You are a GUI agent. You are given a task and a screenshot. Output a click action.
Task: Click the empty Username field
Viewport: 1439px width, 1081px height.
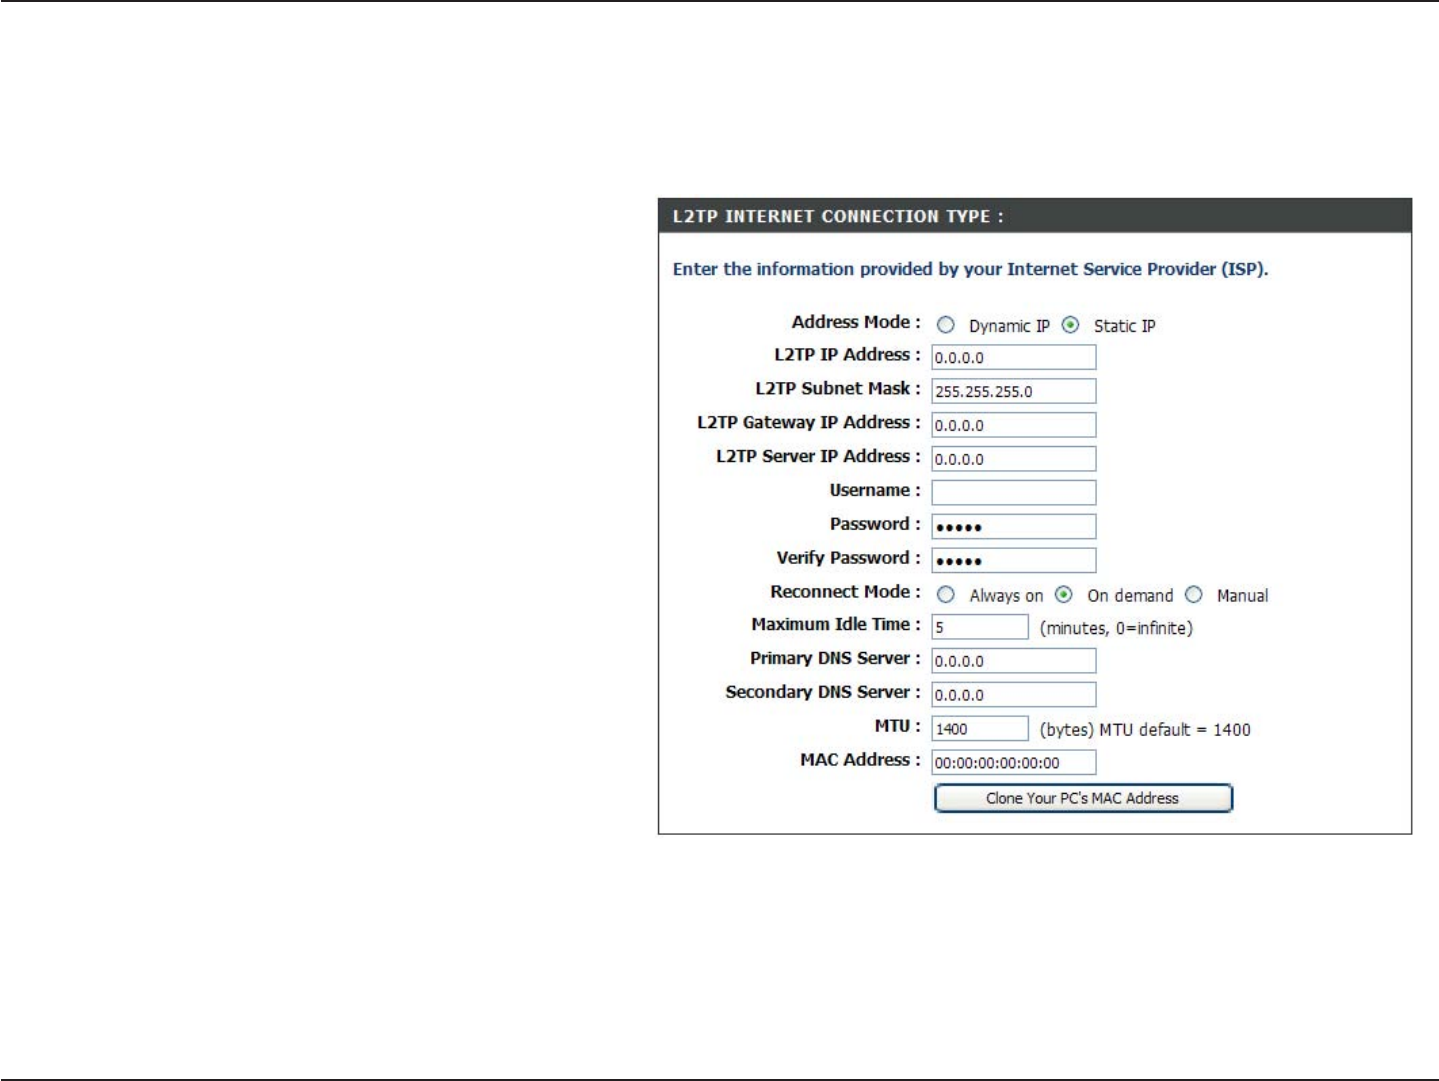tap(1014, 493)
